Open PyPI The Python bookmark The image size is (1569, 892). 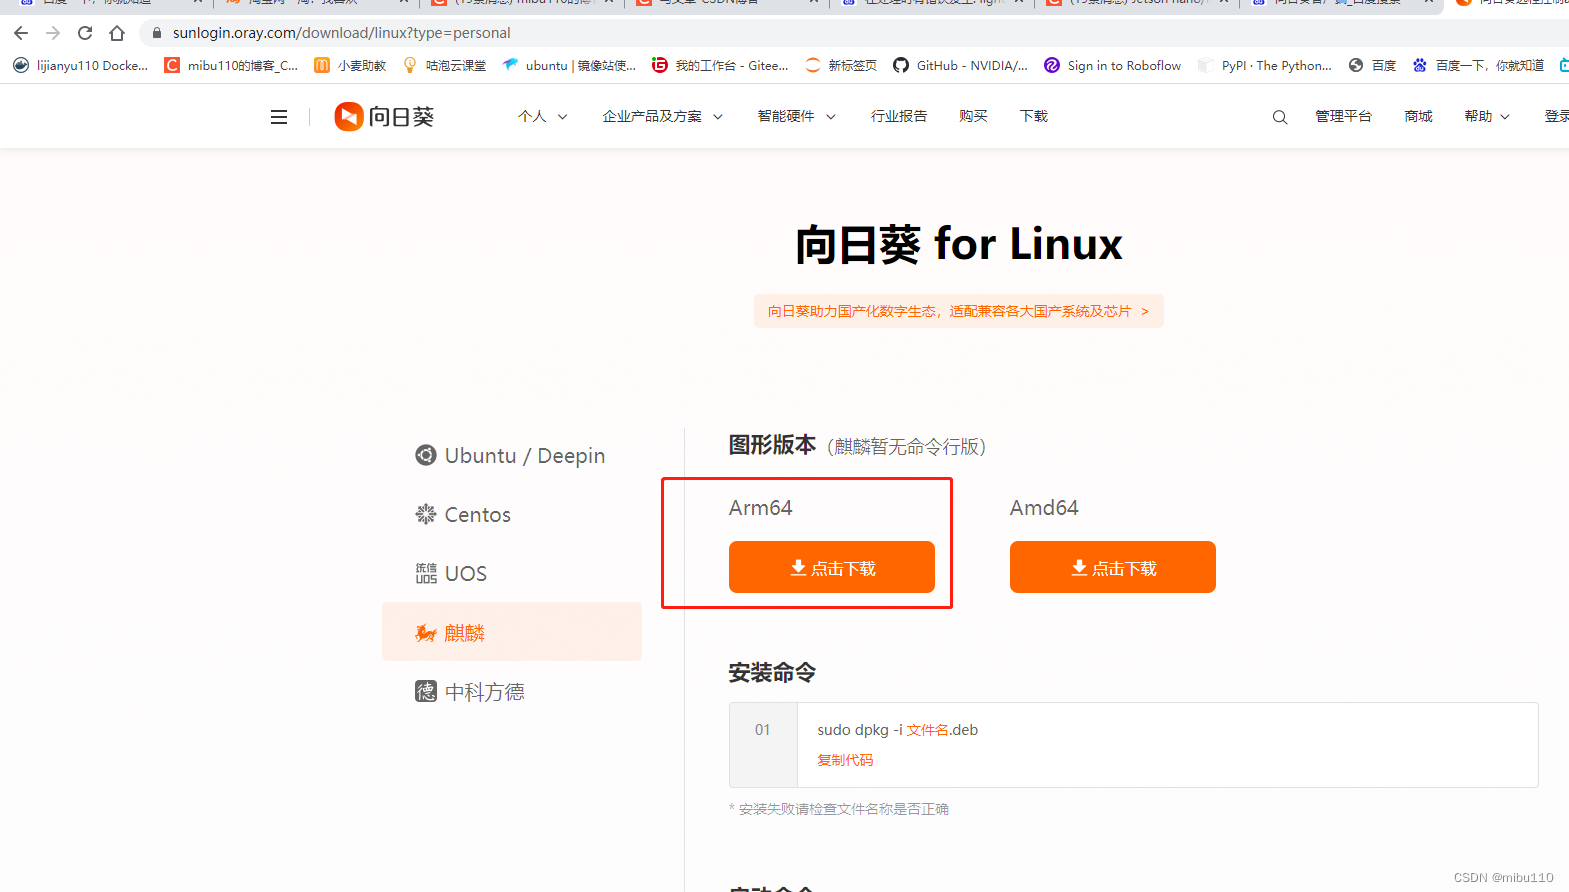tap(1265, 66)
